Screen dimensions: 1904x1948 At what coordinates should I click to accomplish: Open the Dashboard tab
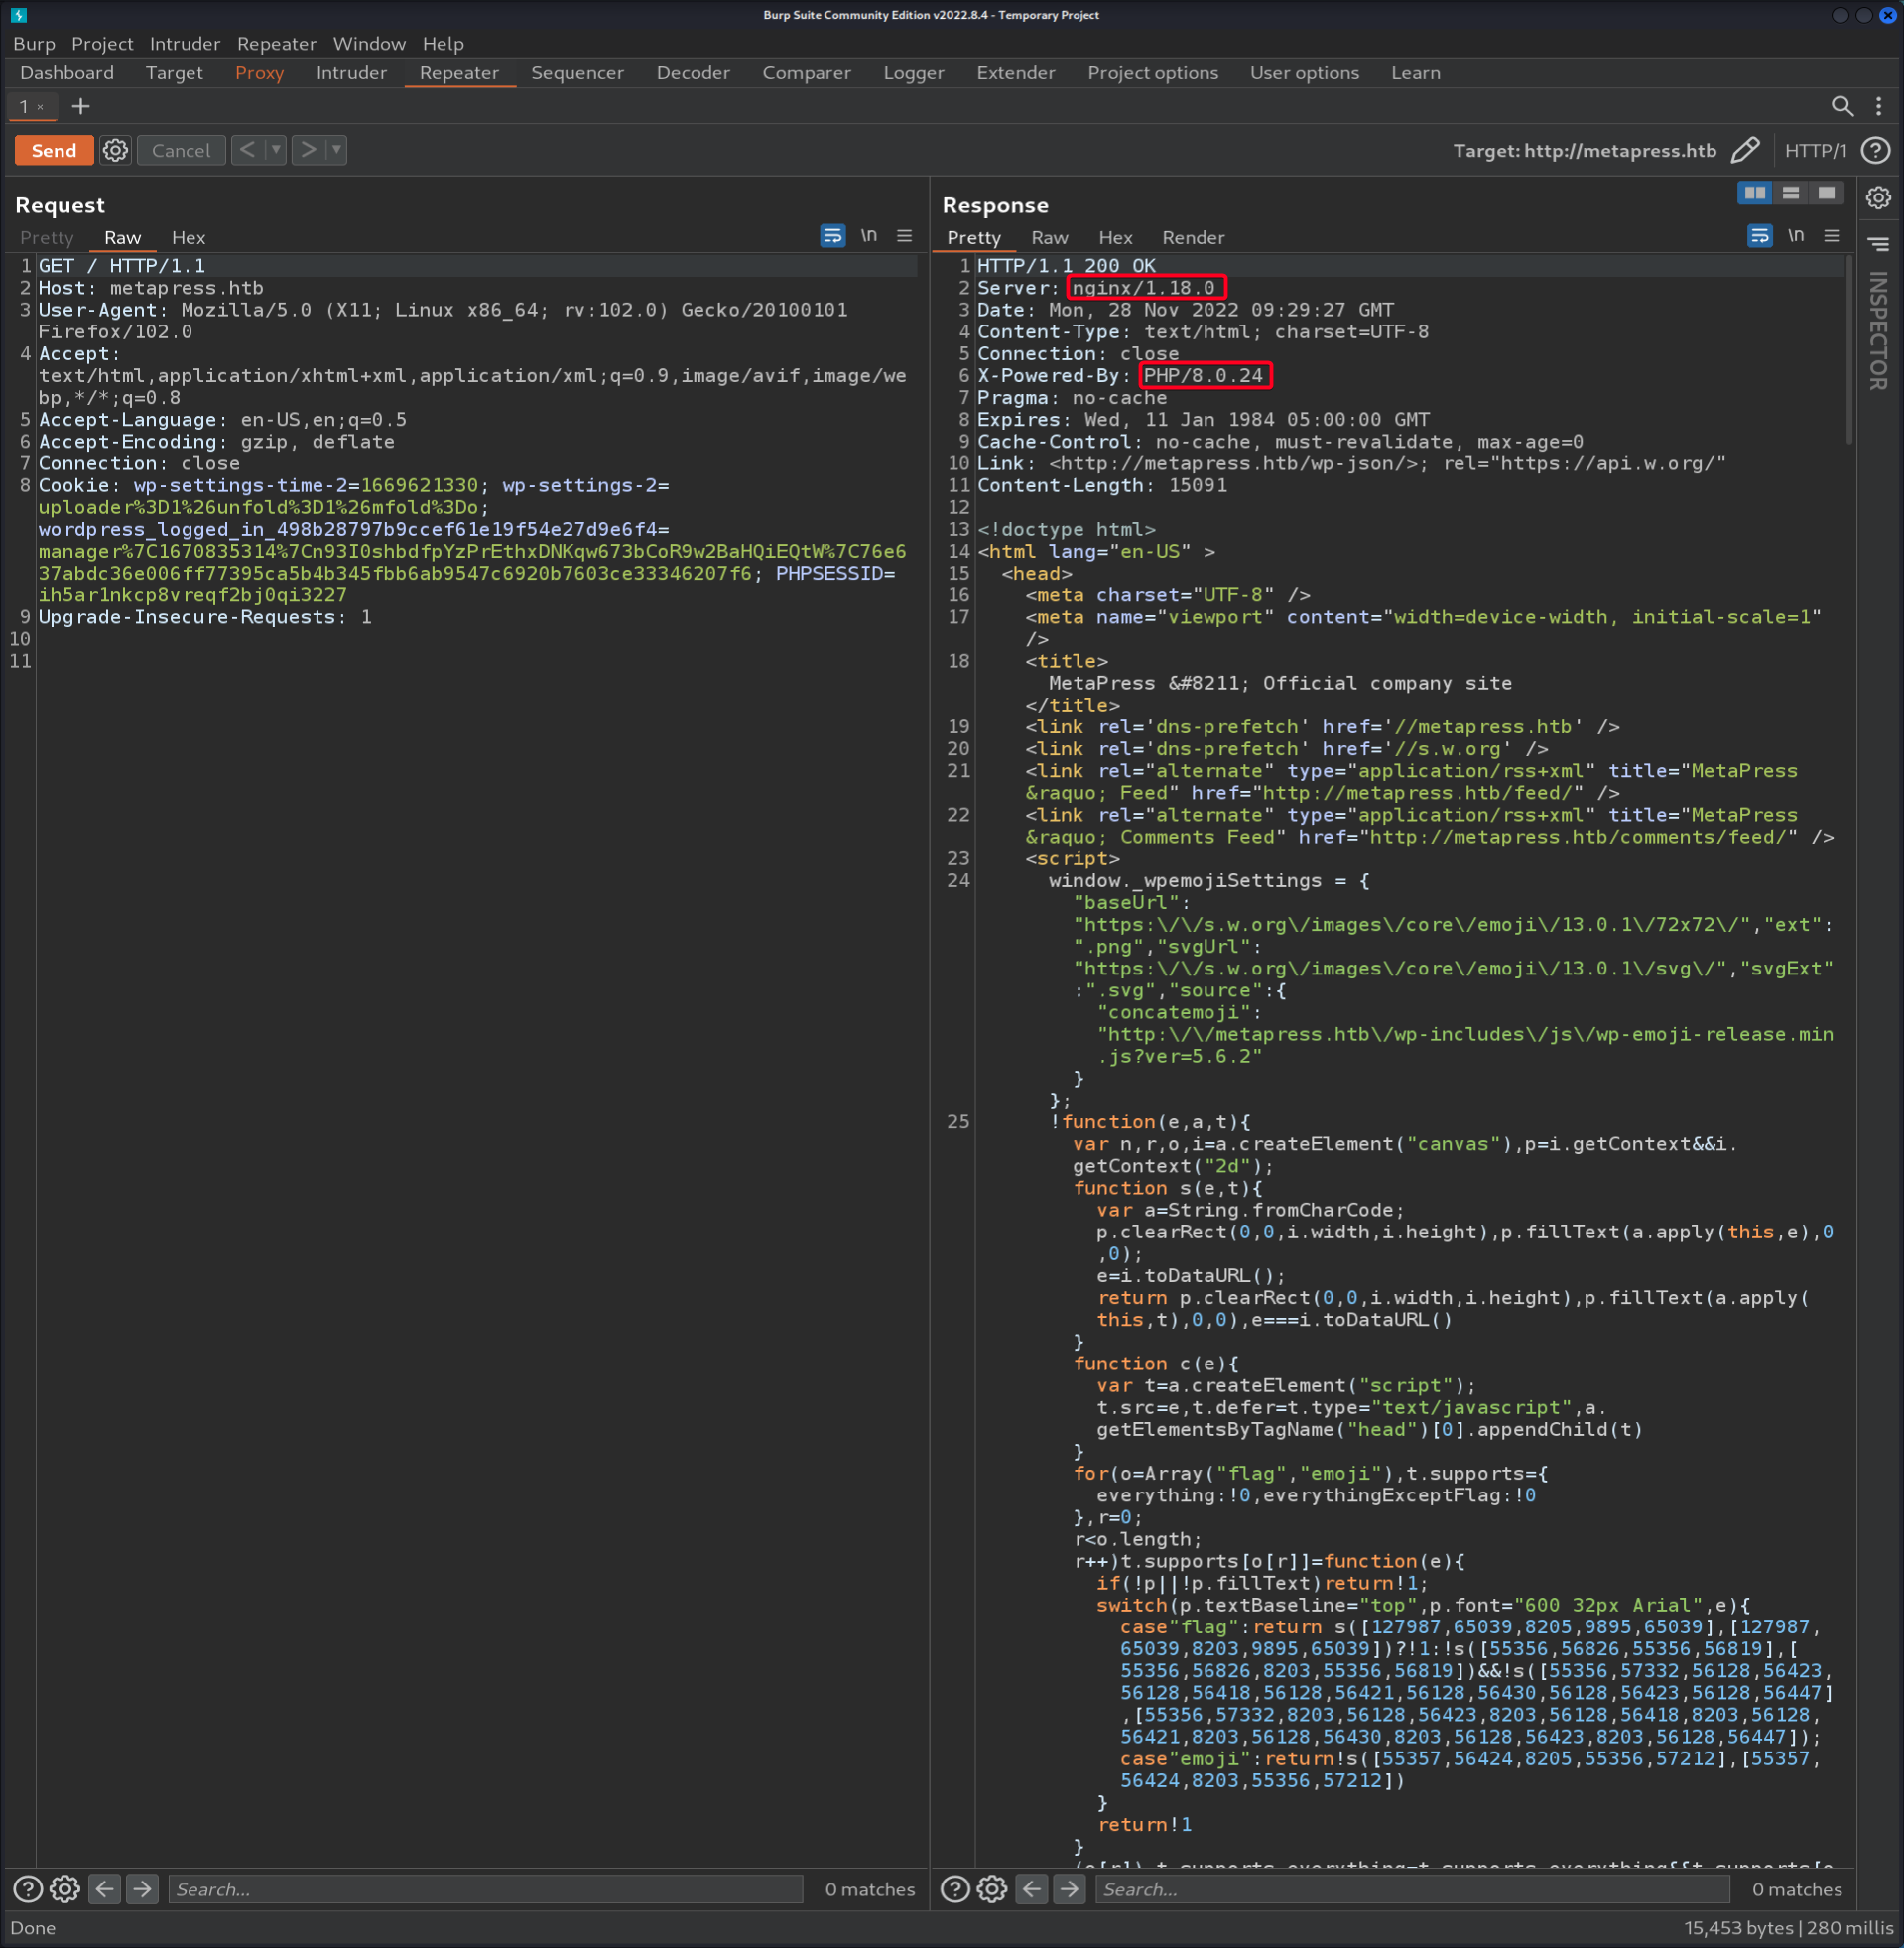coord(67,73)
